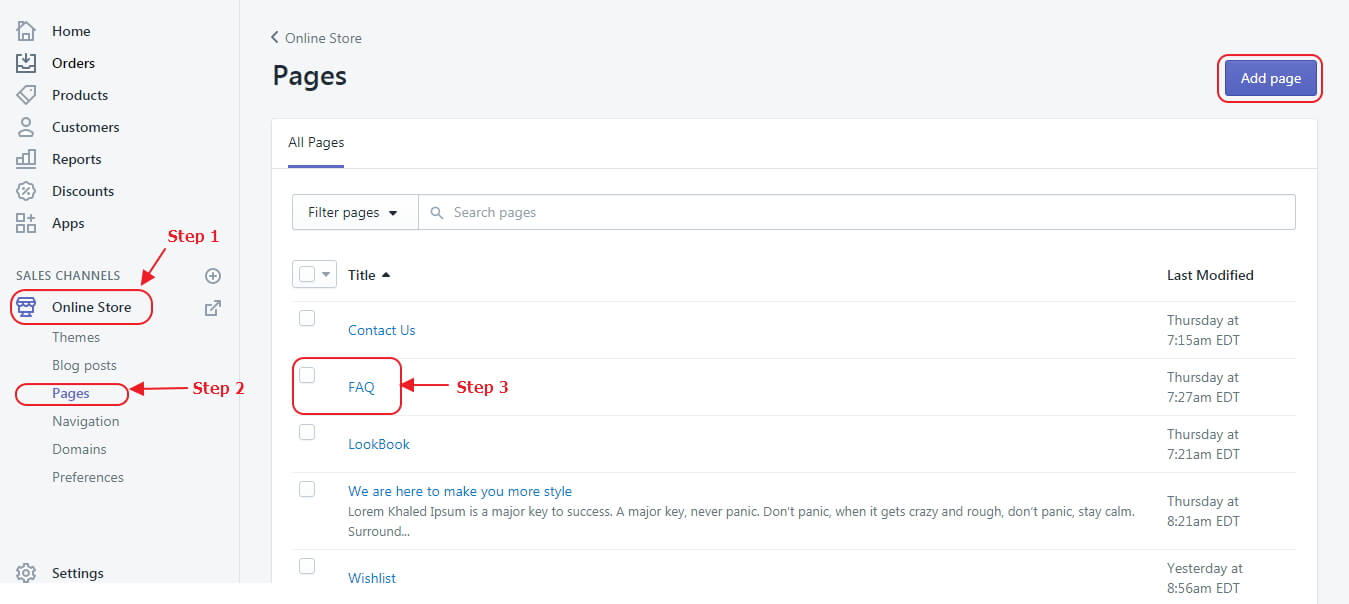Screen dimensions: 1349x604
Task: Click the Last Modified column header
Action: [1210, 275]
